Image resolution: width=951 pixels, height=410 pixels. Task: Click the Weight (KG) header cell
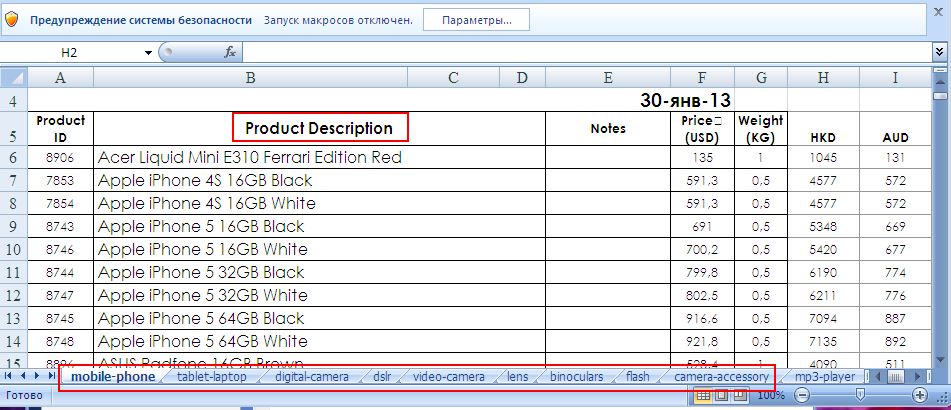click(x=761, y=129)
